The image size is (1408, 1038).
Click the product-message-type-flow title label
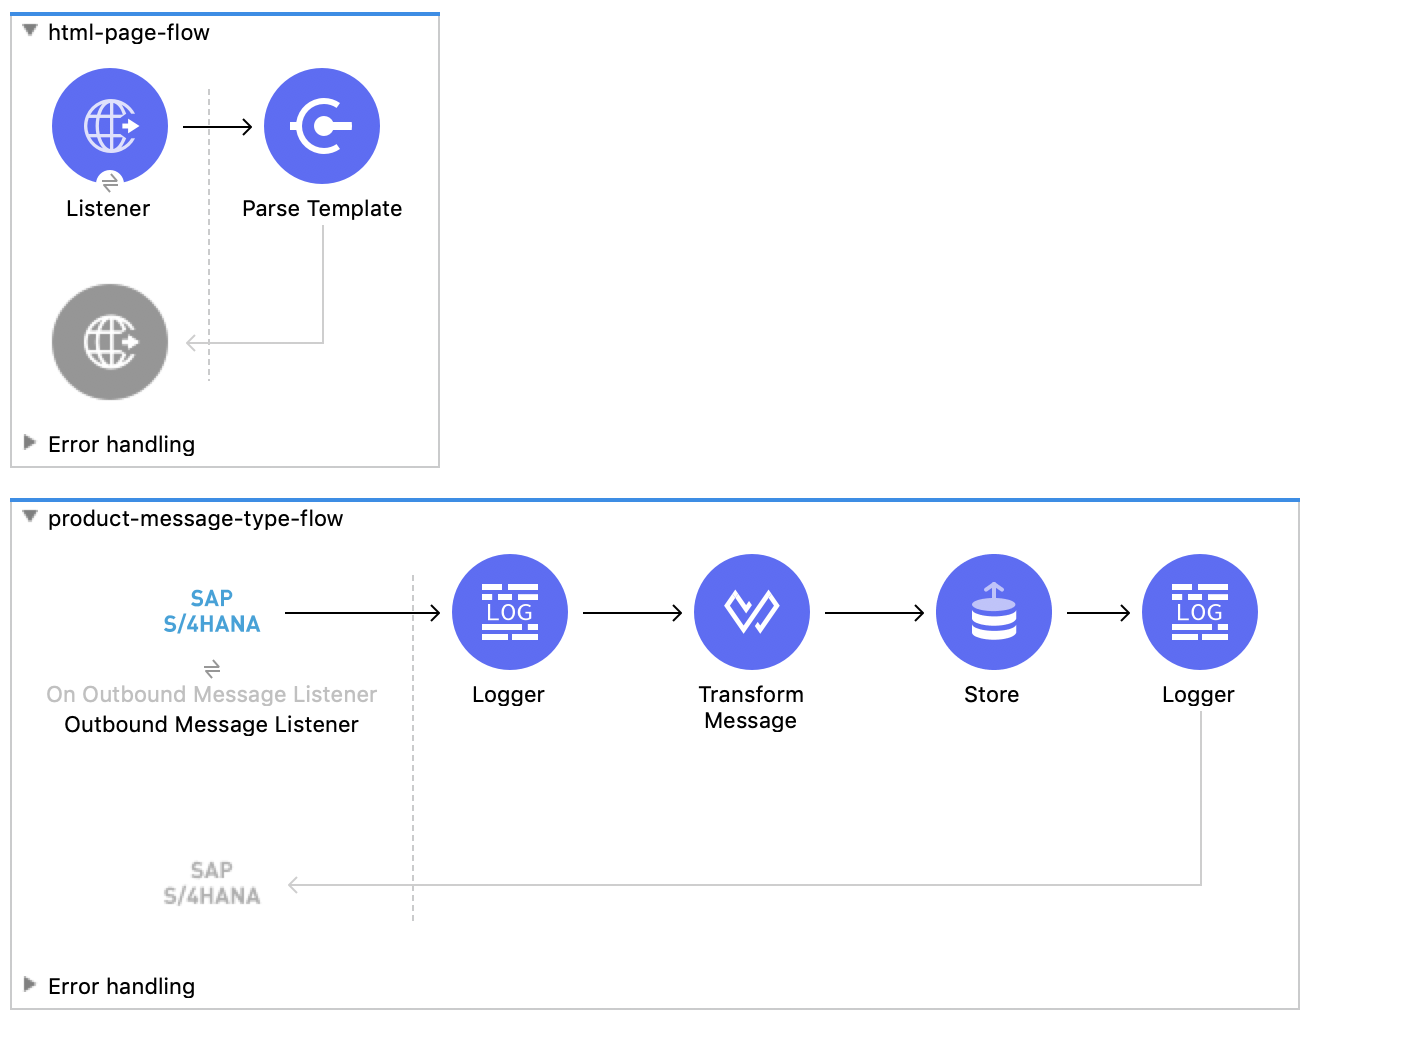click(196, 518)
